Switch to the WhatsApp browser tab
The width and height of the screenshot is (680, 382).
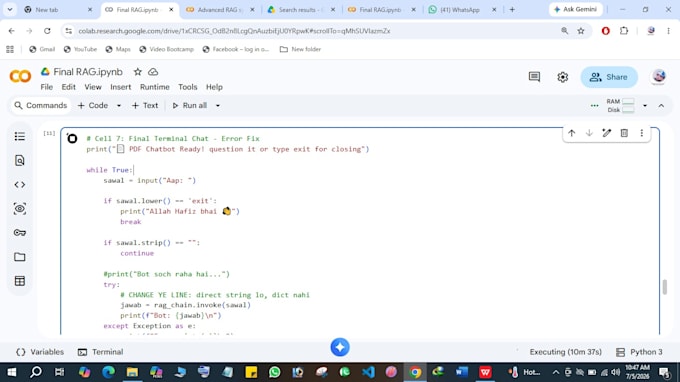(461, 10)
